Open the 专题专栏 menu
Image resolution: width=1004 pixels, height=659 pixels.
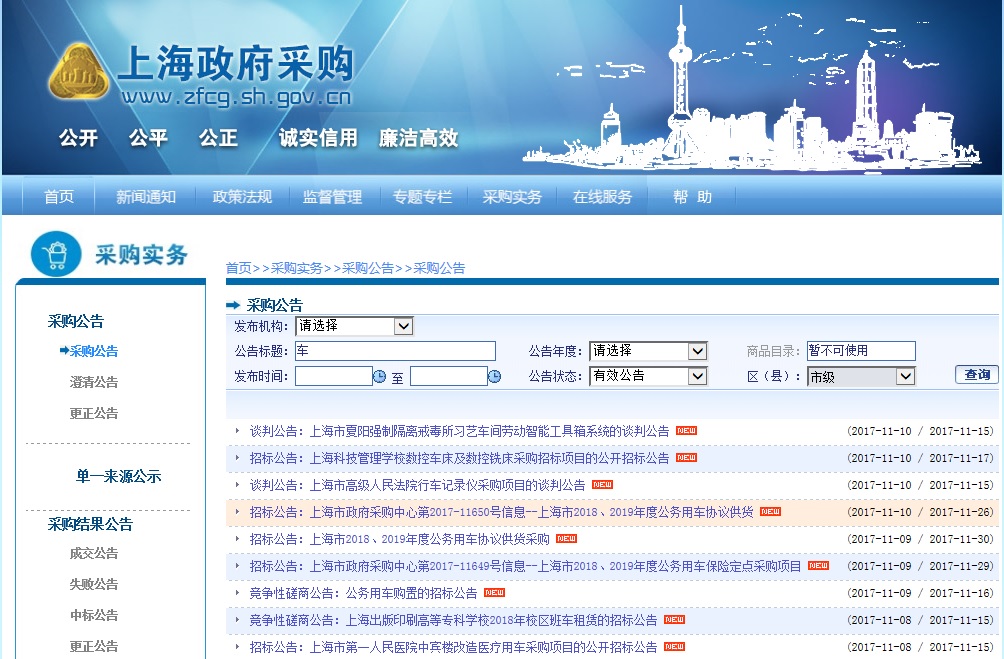coord(423,197)
